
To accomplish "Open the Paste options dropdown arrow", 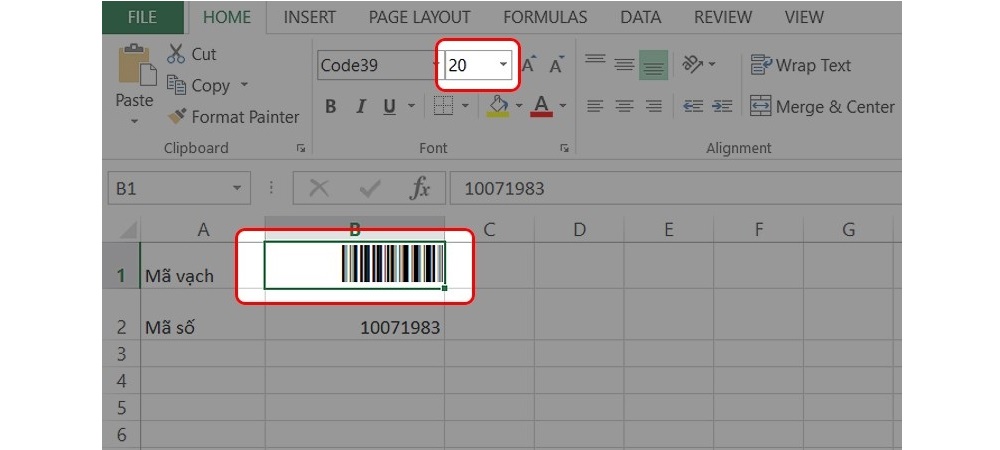I will pyautogui.click(x=134, y=122).
